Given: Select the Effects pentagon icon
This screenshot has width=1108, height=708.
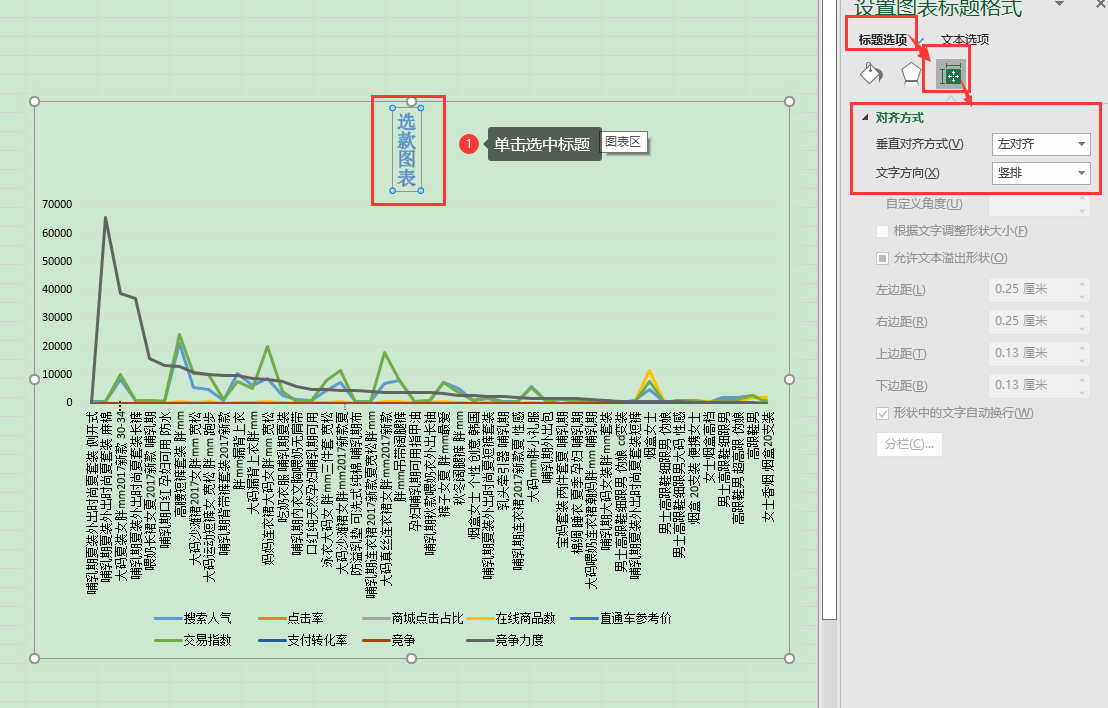Looking at the screenshot, I should pos(911,74).
